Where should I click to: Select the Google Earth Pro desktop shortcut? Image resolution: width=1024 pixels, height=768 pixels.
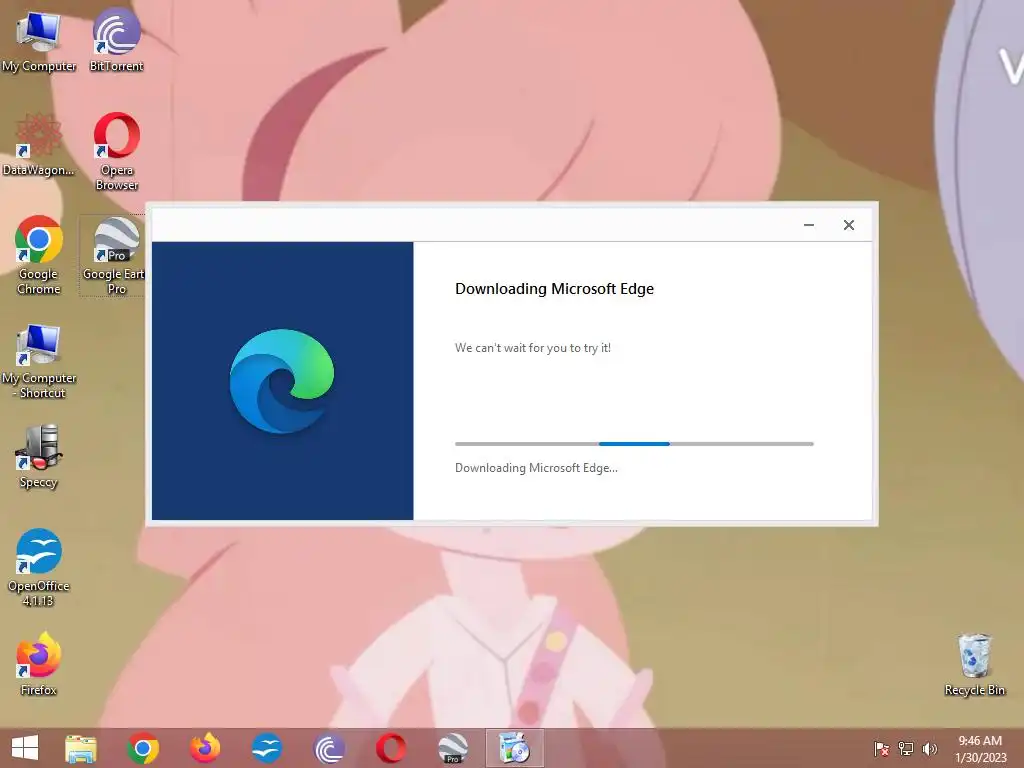point(114,256)
